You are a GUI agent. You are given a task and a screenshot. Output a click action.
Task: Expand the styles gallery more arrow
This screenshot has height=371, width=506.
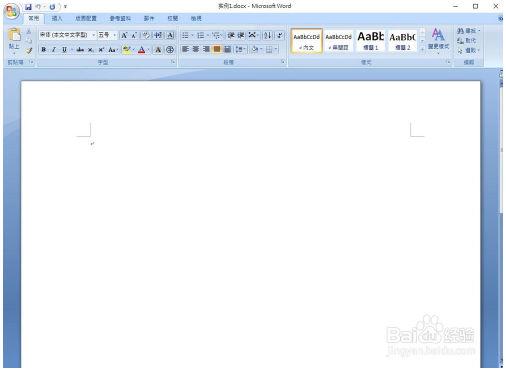click(x=422, y=49)
